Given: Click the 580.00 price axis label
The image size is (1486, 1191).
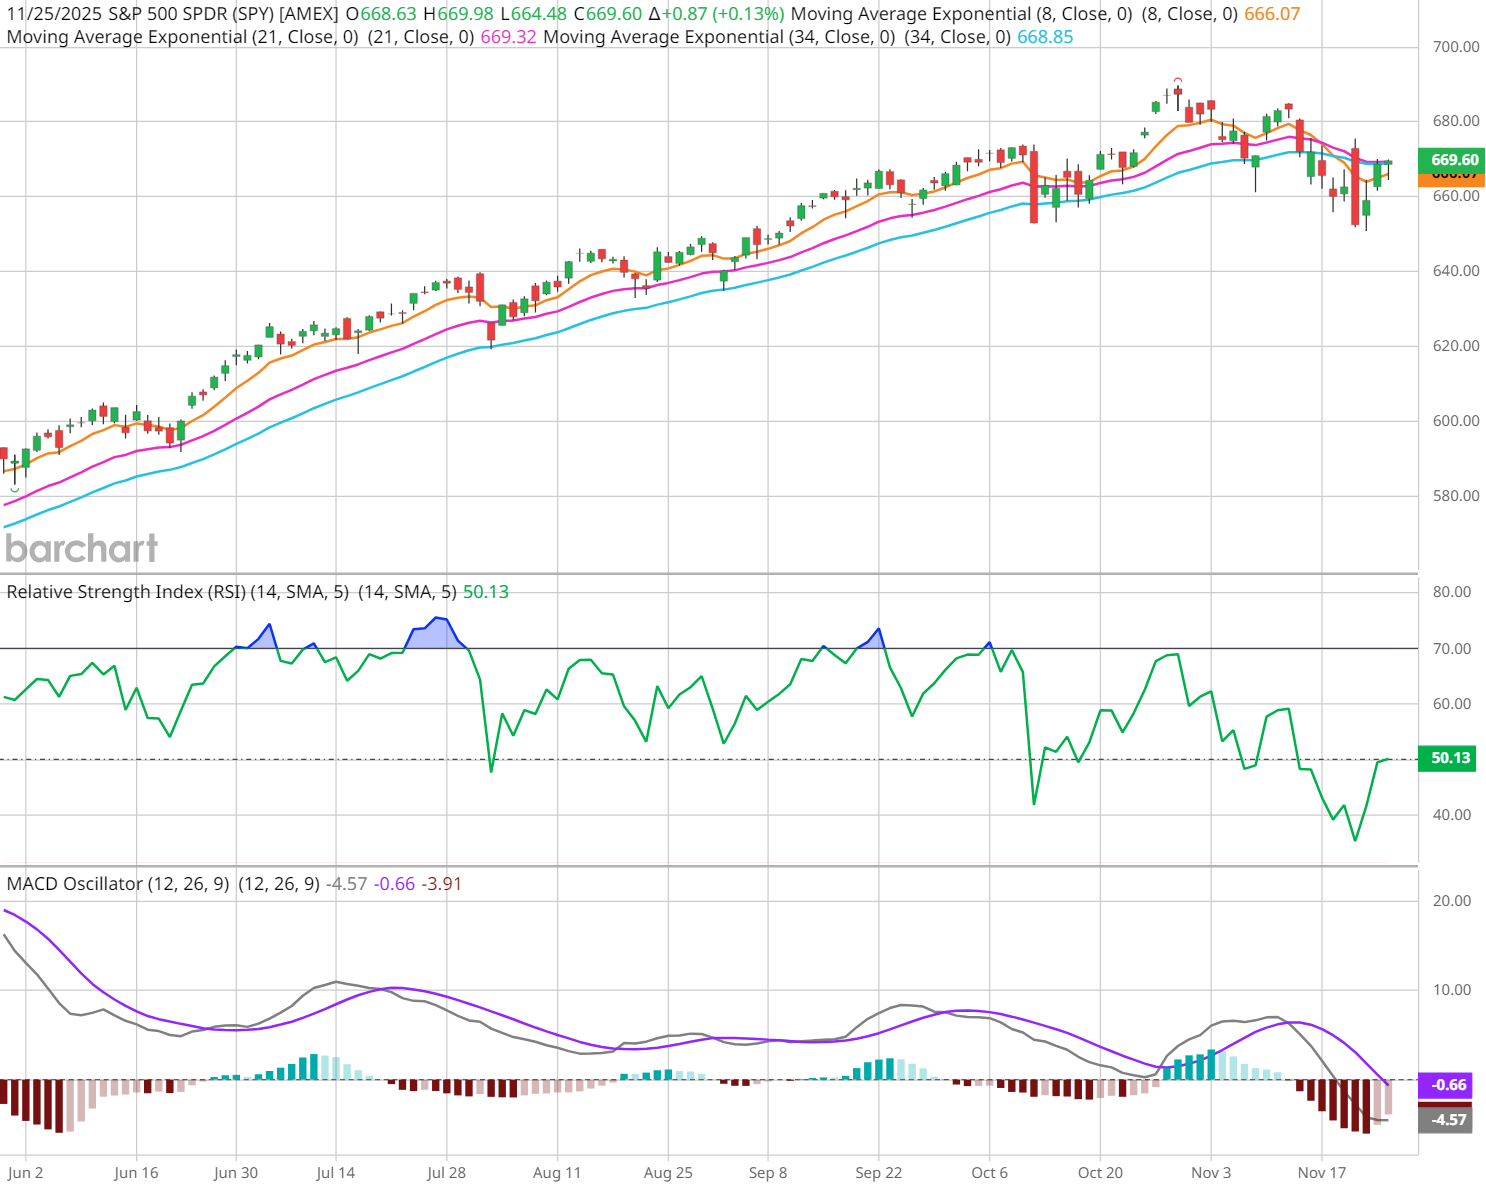Looking at the screenshot, I should pos(1456,496).
